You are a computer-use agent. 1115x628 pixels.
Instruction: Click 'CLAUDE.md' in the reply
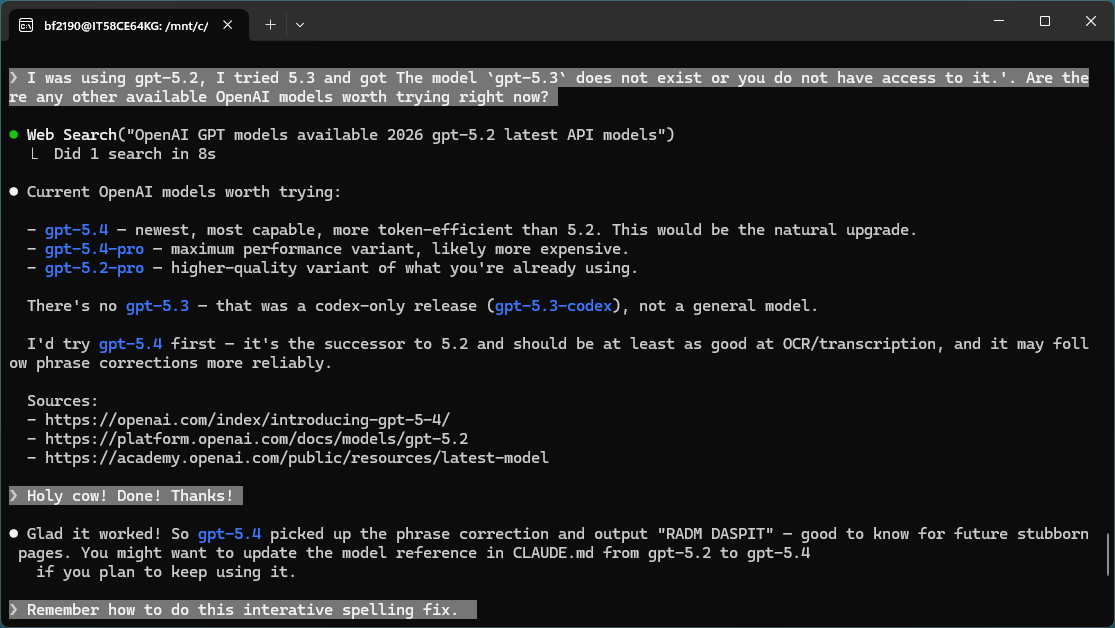pyautogui.click(x=553, y=553)
